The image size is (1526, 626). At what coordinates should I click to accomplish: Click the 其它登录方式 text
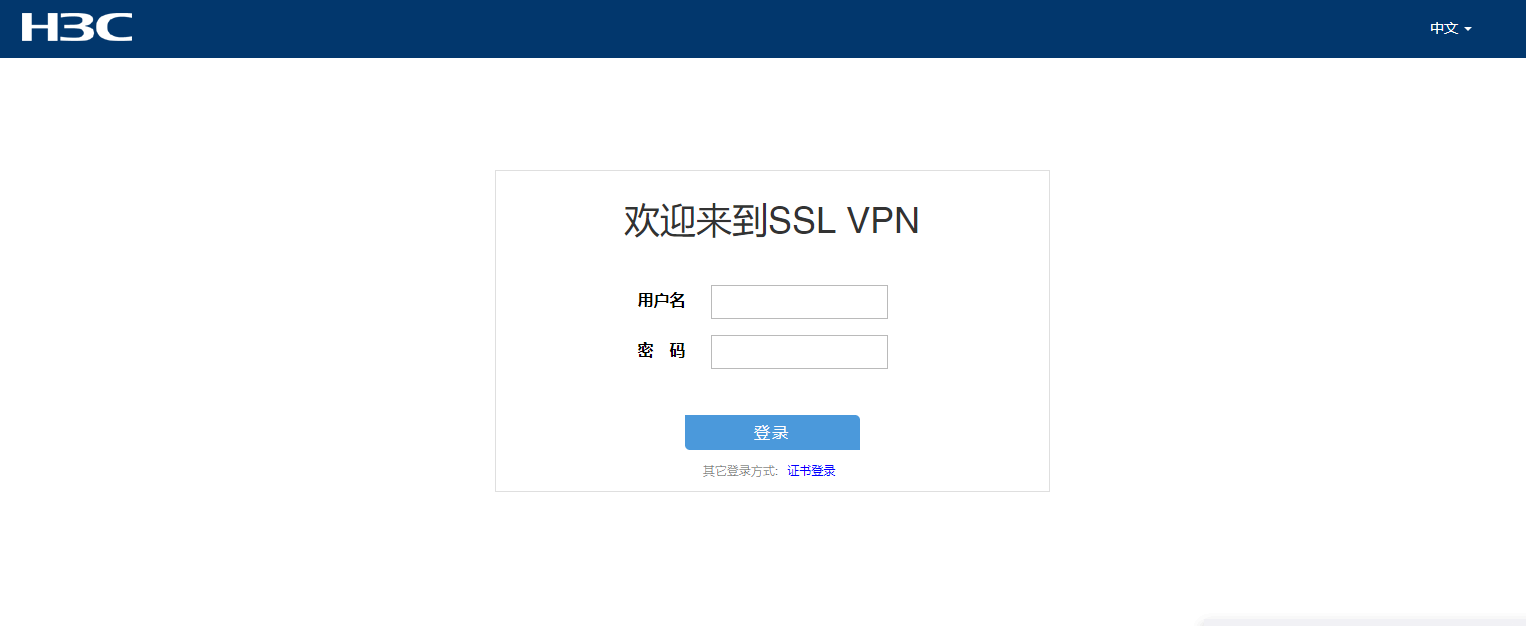(738, 471)
